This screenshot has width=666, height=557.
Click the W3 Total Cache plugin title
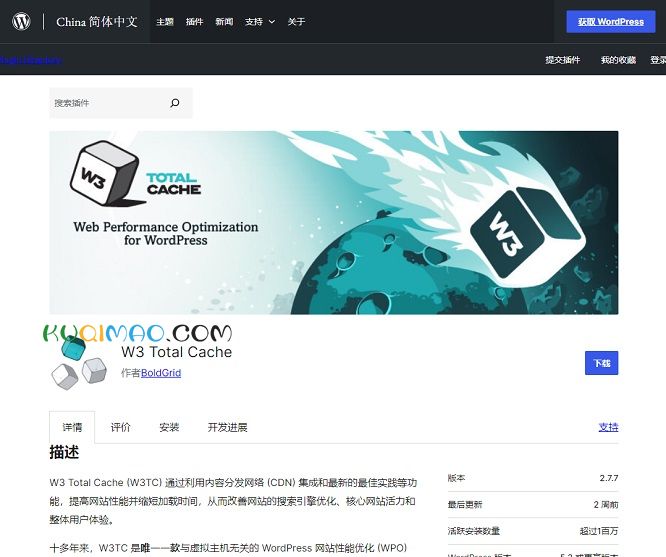177,352
